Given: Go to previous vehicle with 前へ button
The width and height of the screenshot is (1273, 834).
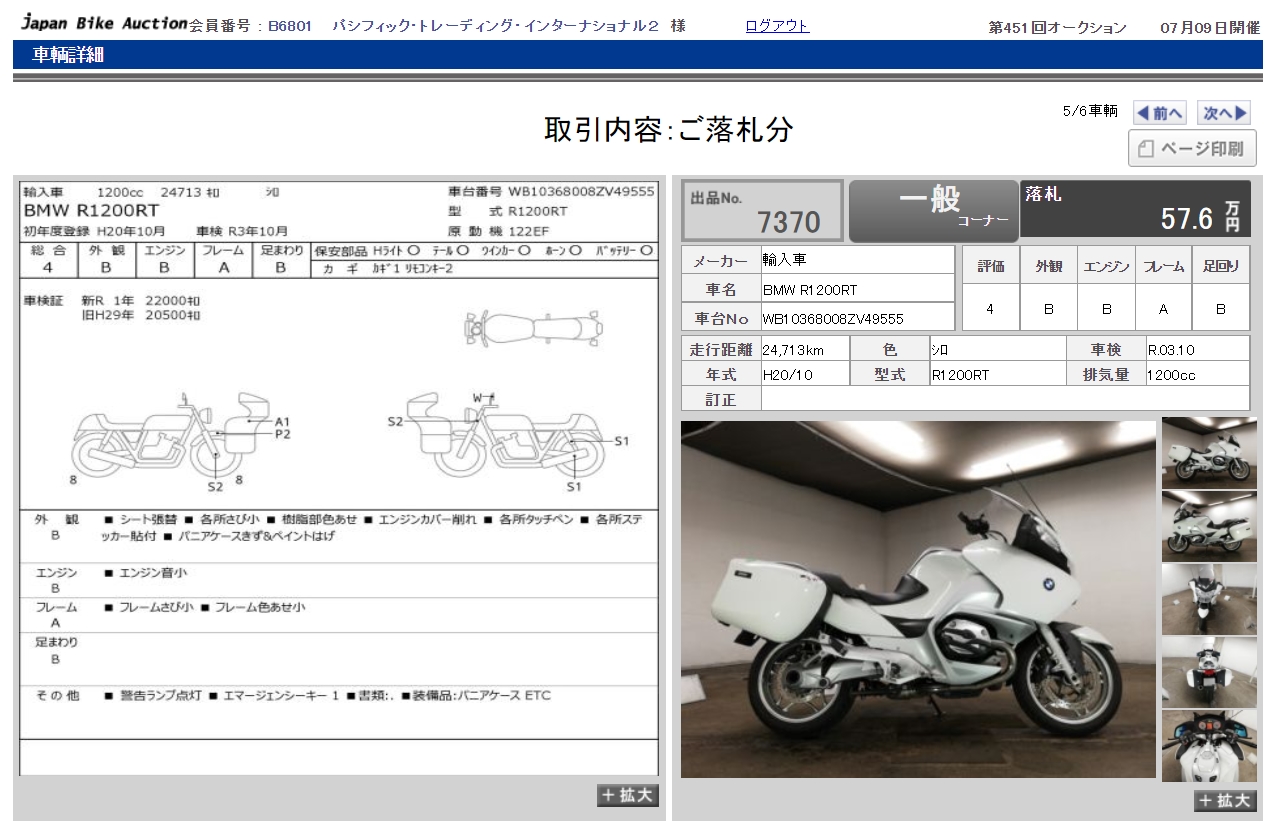Looking at the screenshot, I should point(1159,113).
